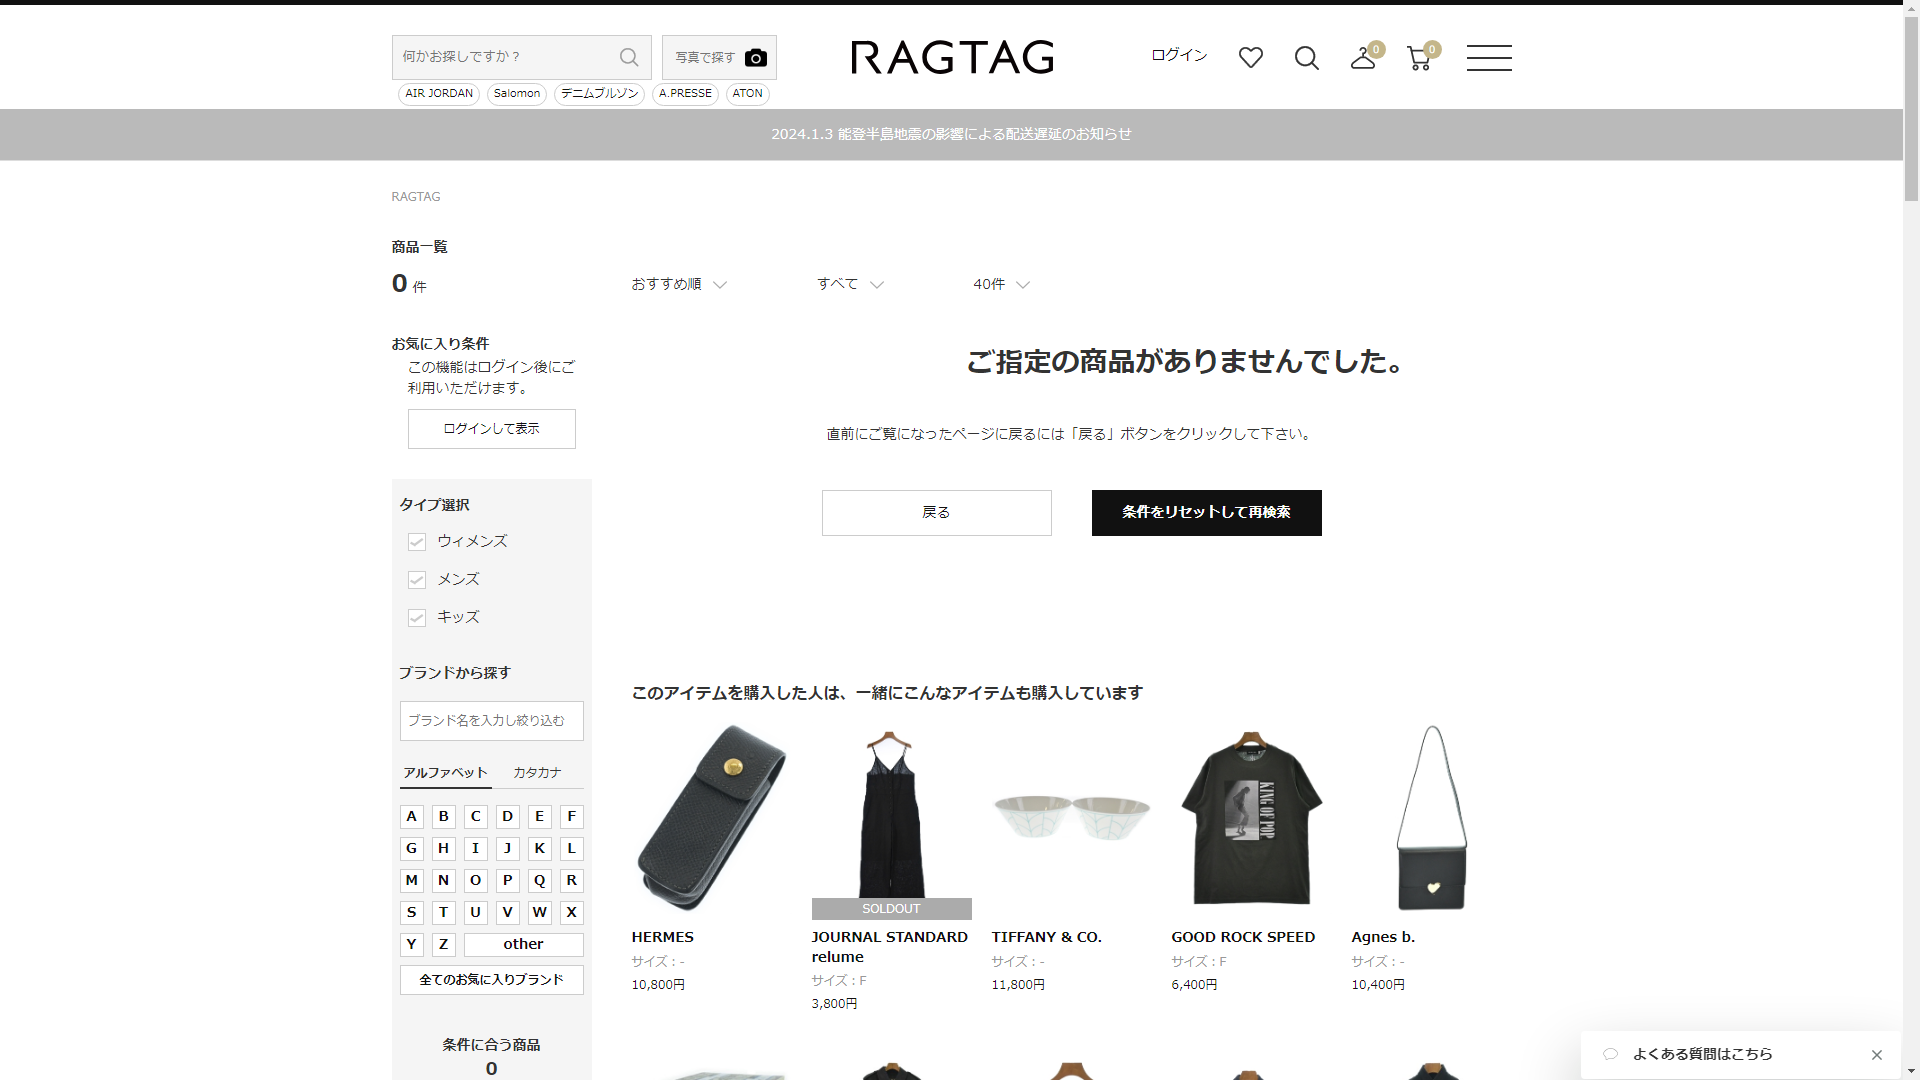Select the アルファベット brand tab

(445, 773)
